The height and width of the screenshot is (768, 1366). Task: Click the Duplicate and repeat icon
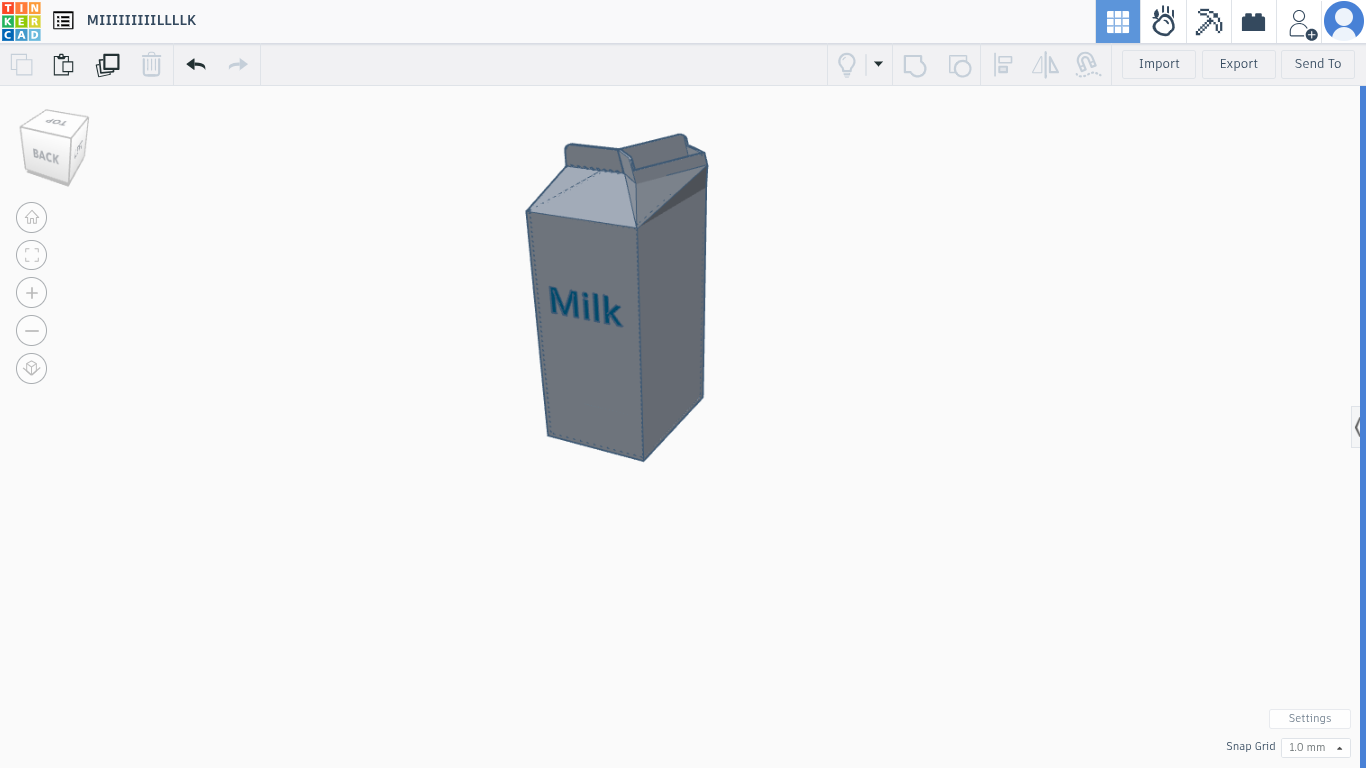107,65
